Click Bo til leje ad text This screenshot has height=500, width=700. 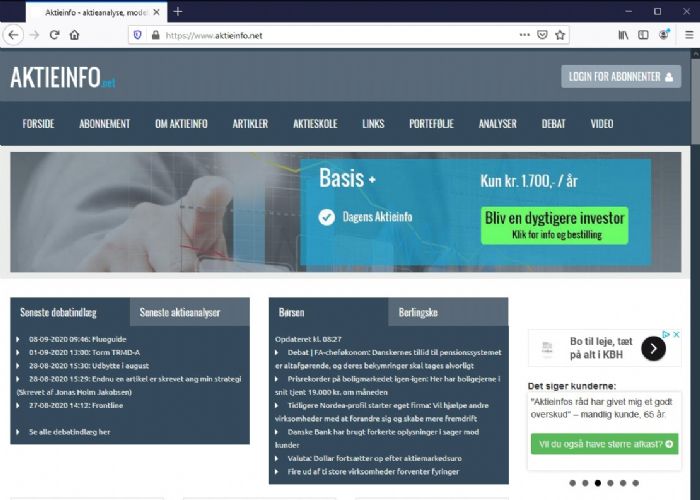601,348
